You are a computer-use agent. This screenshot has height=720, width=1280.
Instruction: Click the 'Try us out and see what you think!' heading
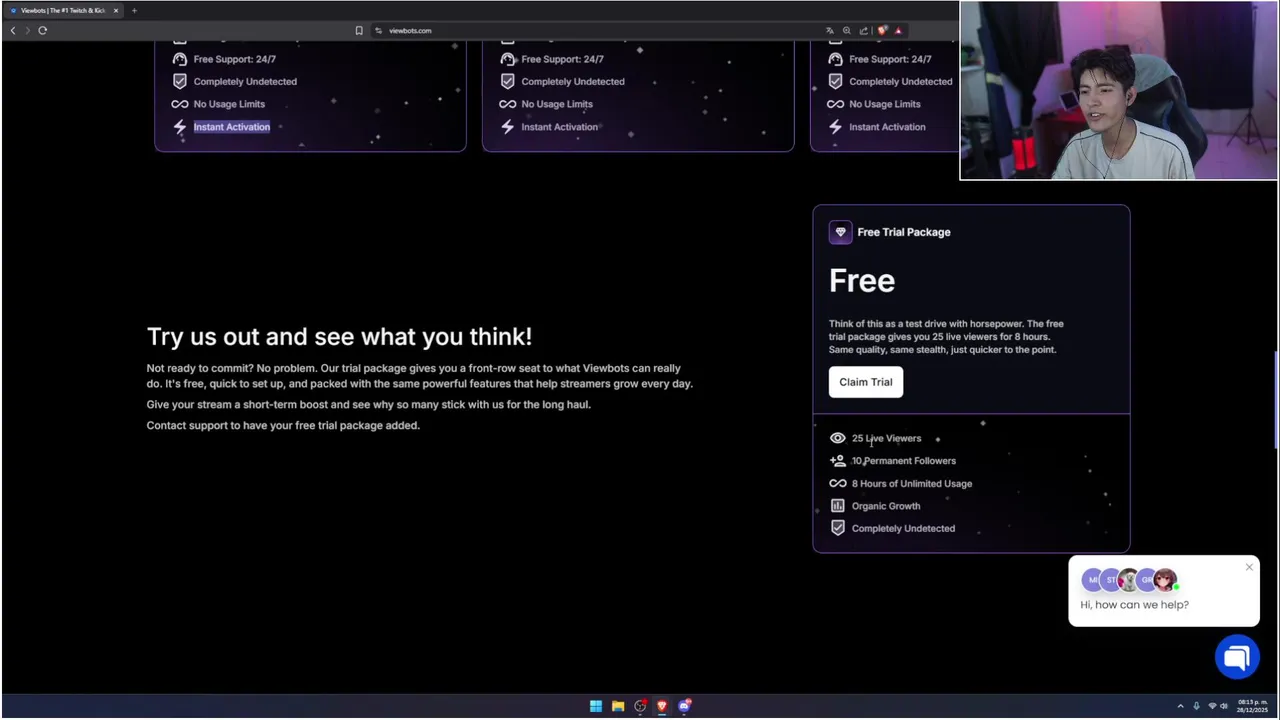pyautogui.click(x=339, y=336)
